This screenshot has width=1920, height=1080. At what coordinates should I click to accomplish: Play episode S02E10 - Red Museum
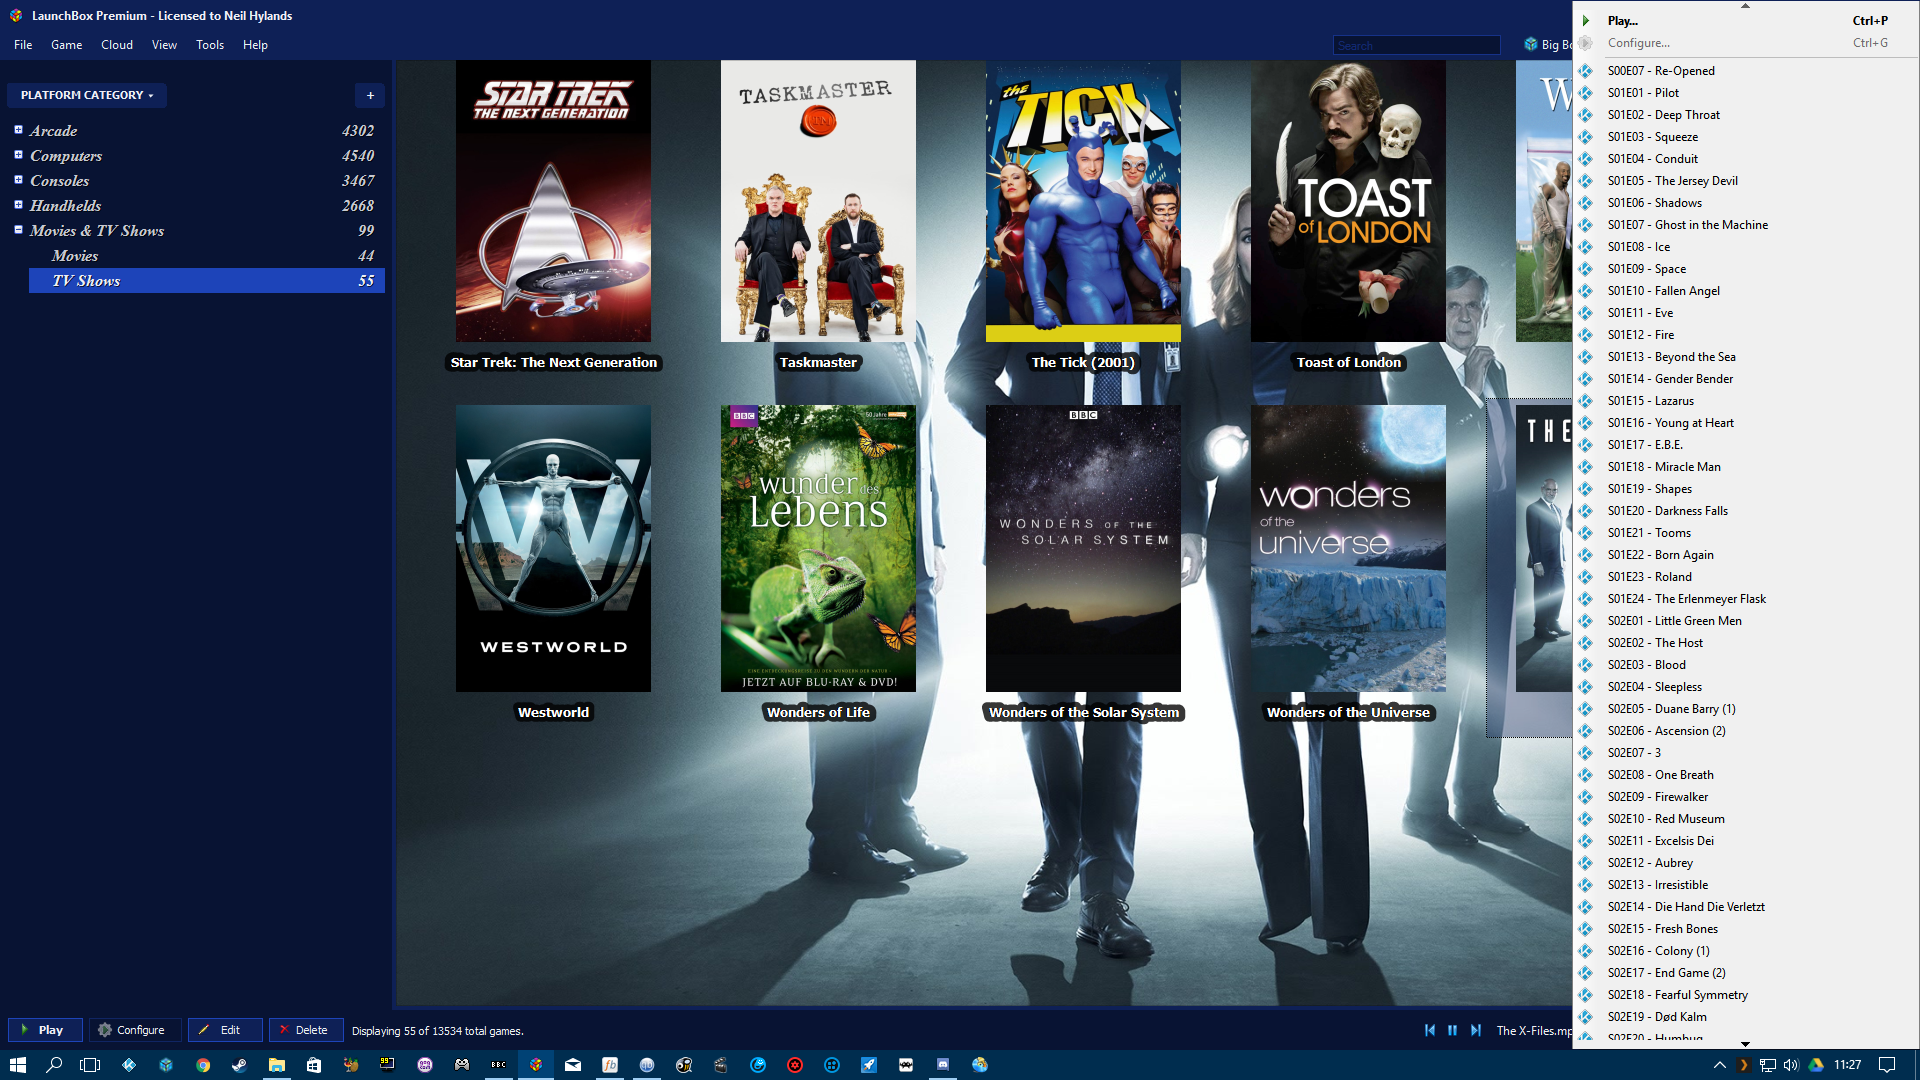tap(1745, 819)
